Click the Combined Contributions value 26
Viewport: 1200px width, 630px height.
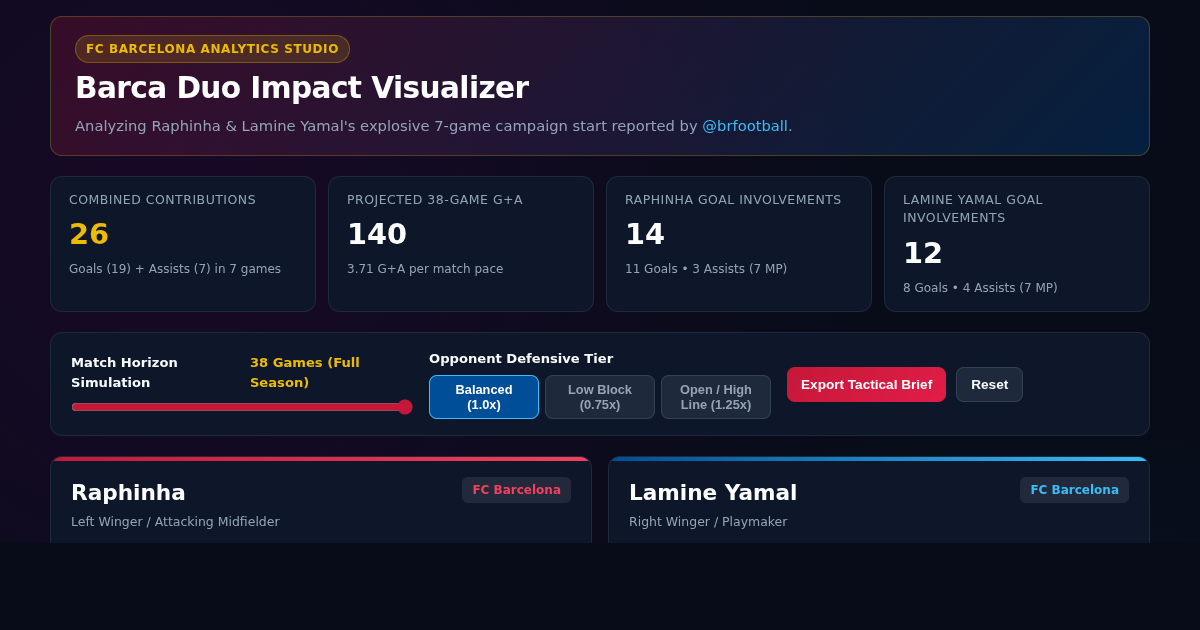coord(89,234)
